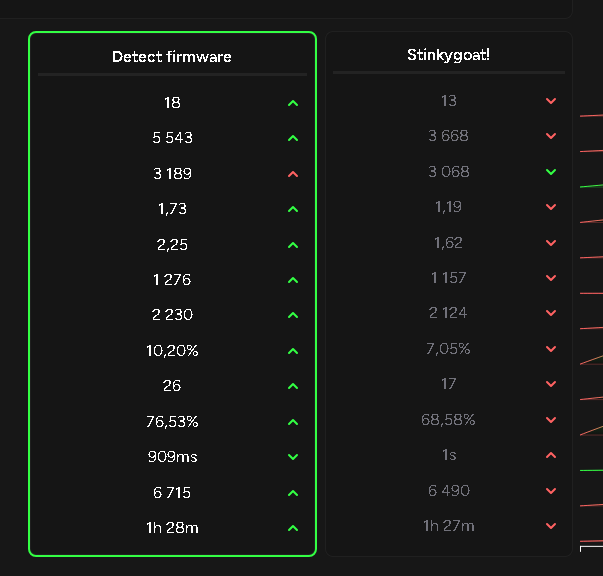Select the value 909ms

tap(172, 457)
